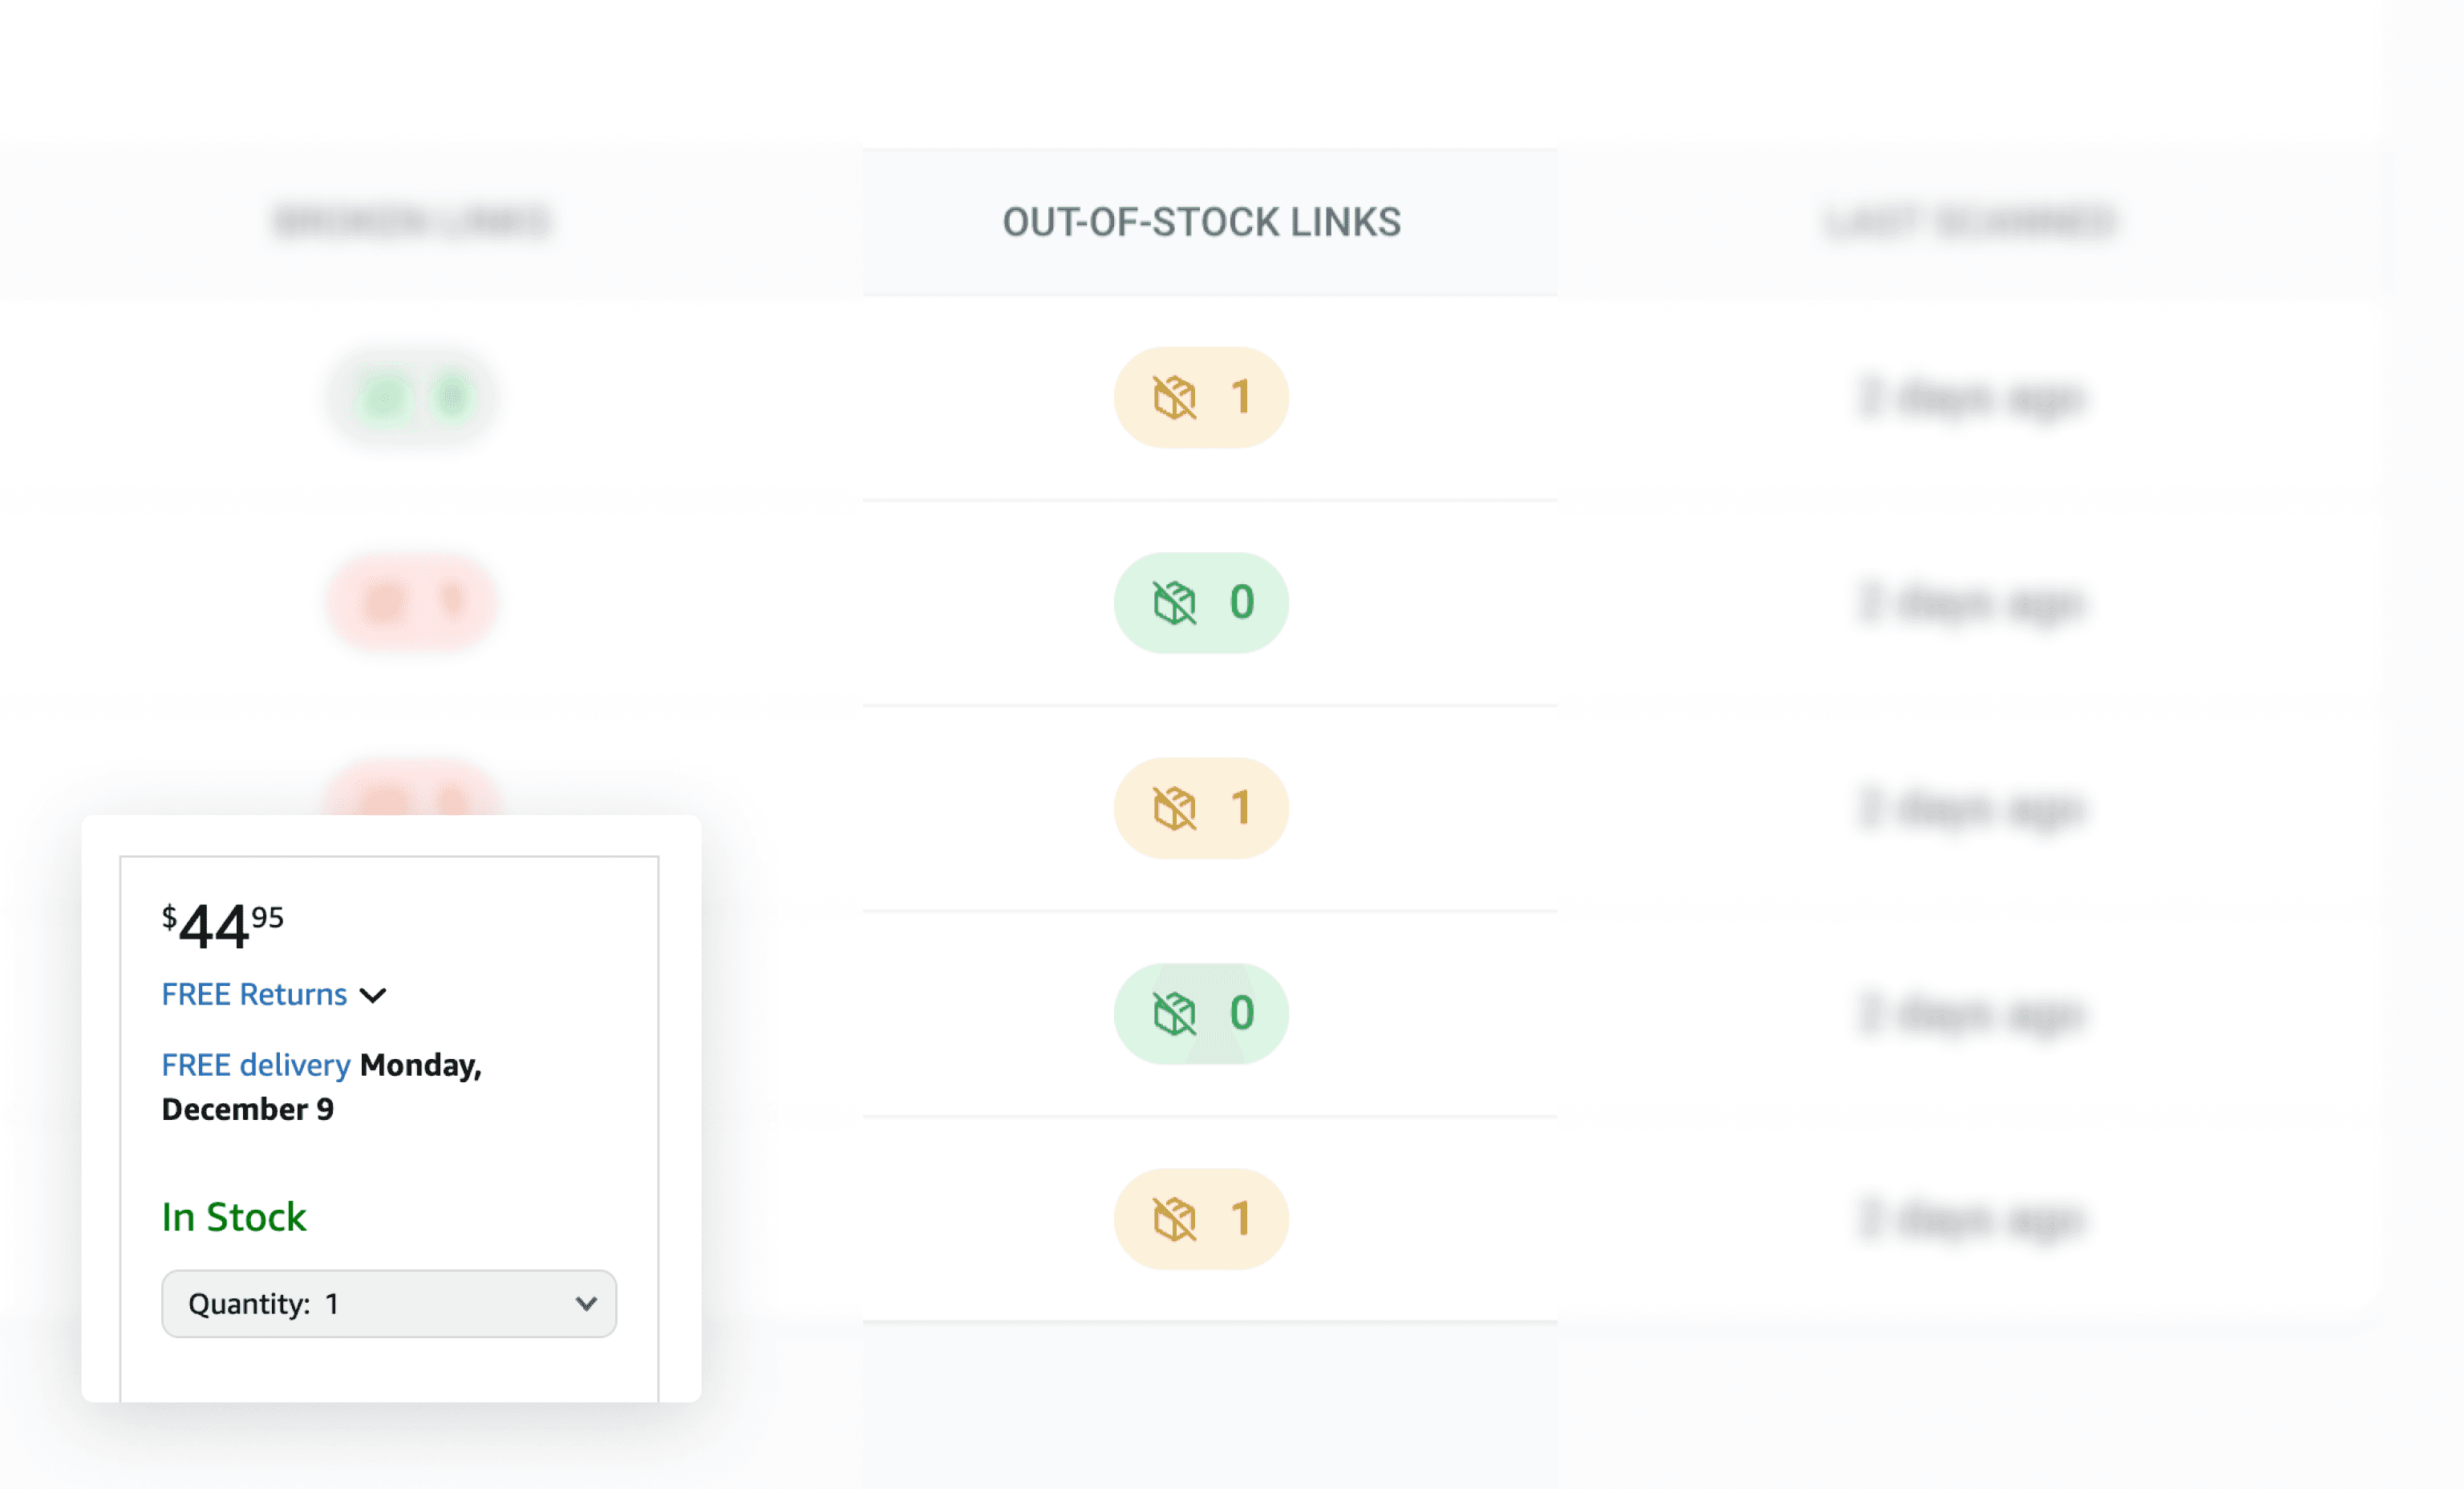The width and height of the screenshot is (2464, 1489).
Task: Click the out-of-stock box icon in first row
Action: tap(1174, 398)
